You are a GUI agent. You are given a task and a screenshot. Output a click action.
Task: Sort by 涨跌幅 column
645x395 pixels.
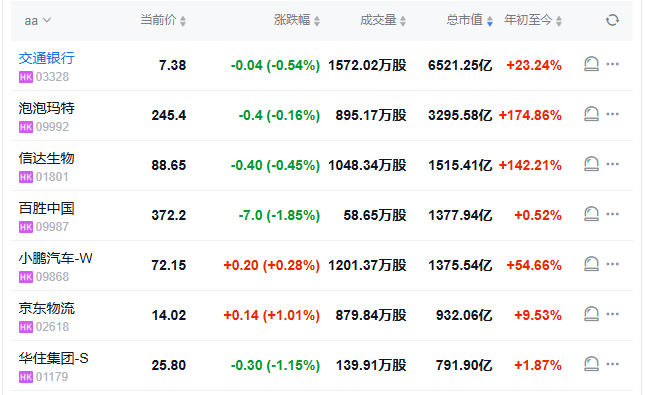pyautogui.click(x=297, y=20)
